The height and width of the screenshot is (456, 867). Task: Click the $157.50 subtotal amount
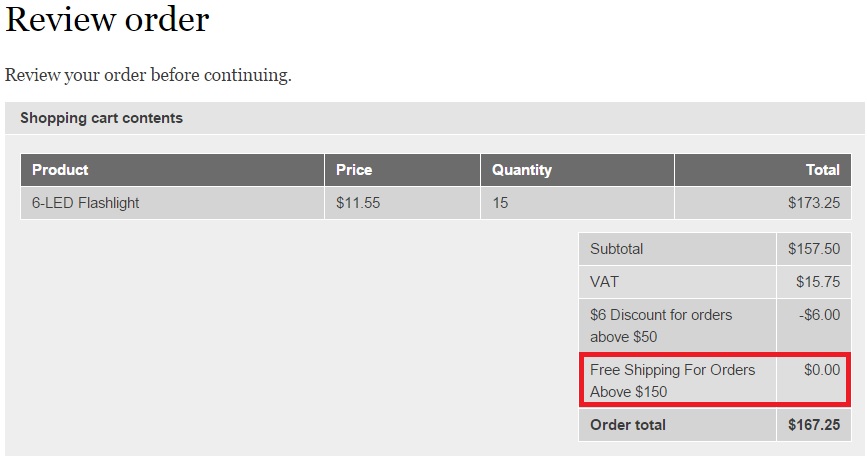(814, 249)
